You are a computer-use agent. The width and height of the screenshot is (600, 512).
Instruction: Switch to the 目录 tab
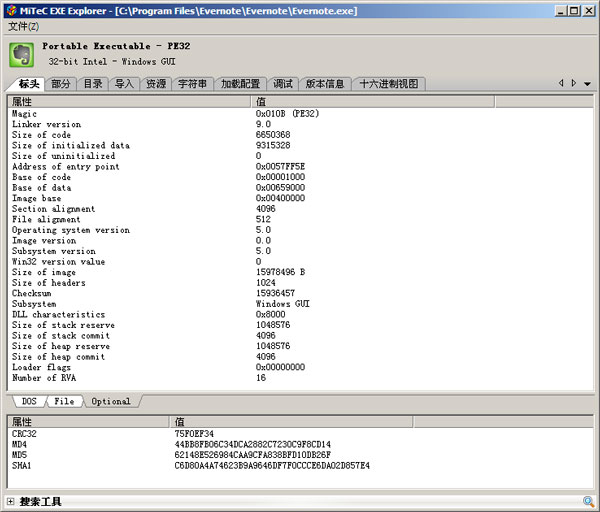pos(93,84)
